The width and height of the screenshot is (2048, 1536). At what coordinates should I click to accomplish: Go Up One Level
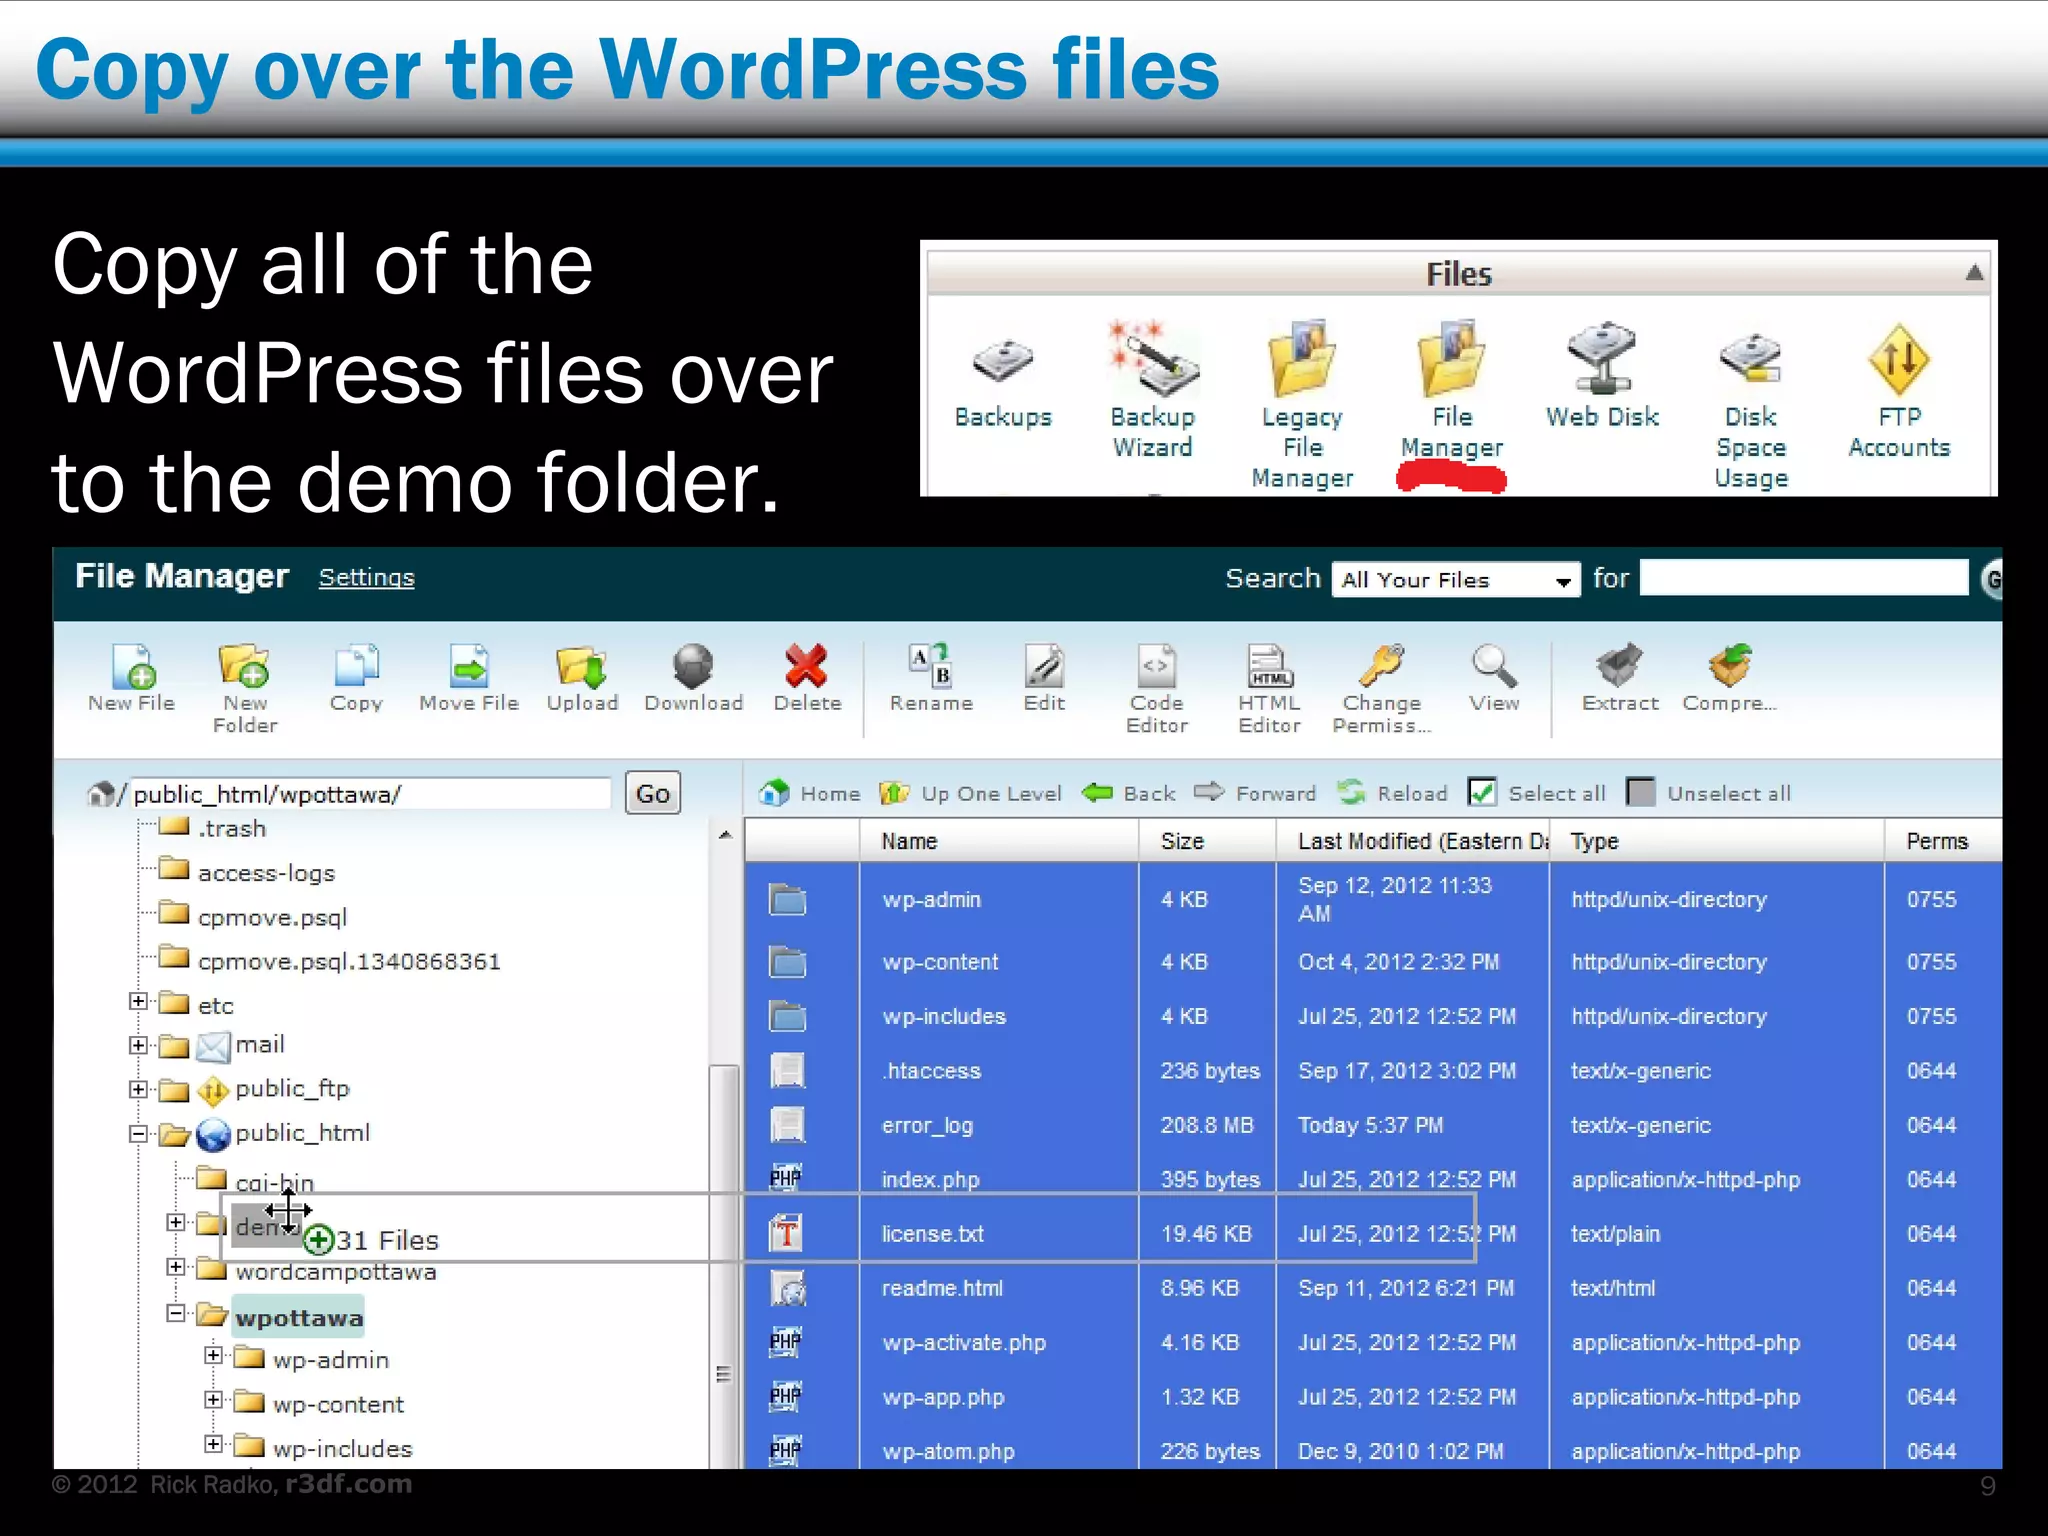coord(970,793)
